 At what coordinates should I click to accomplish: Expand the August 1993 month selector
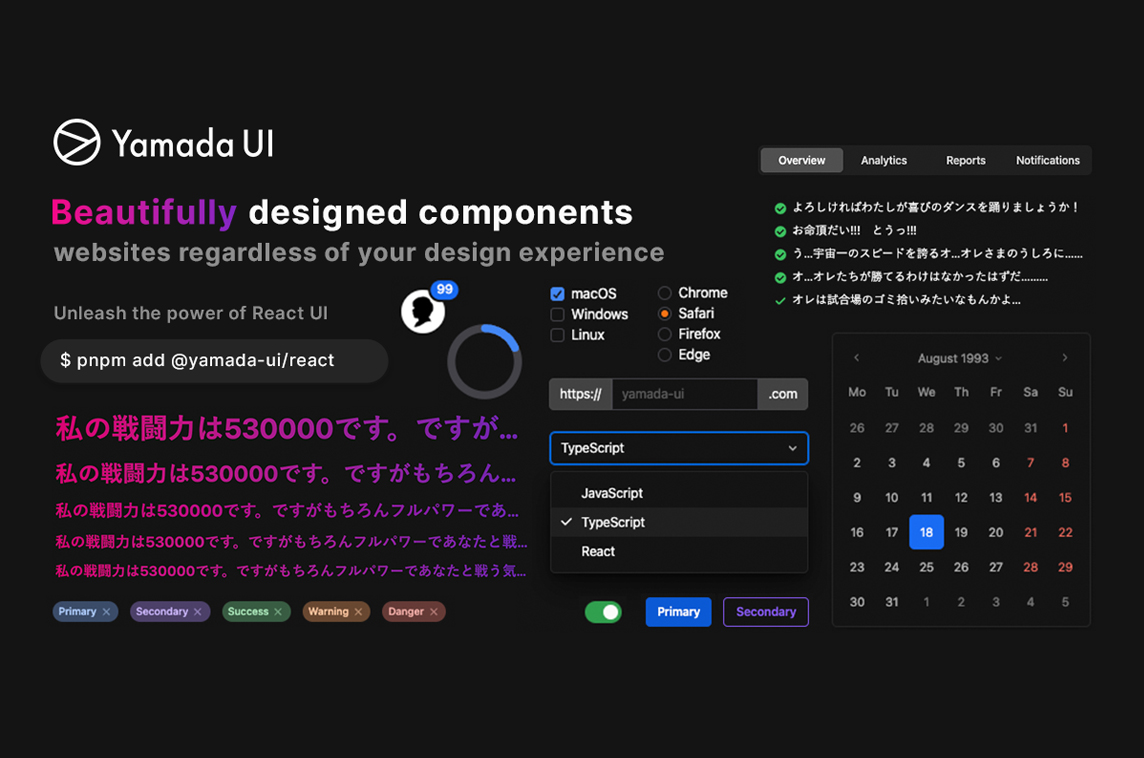point(959,358)
